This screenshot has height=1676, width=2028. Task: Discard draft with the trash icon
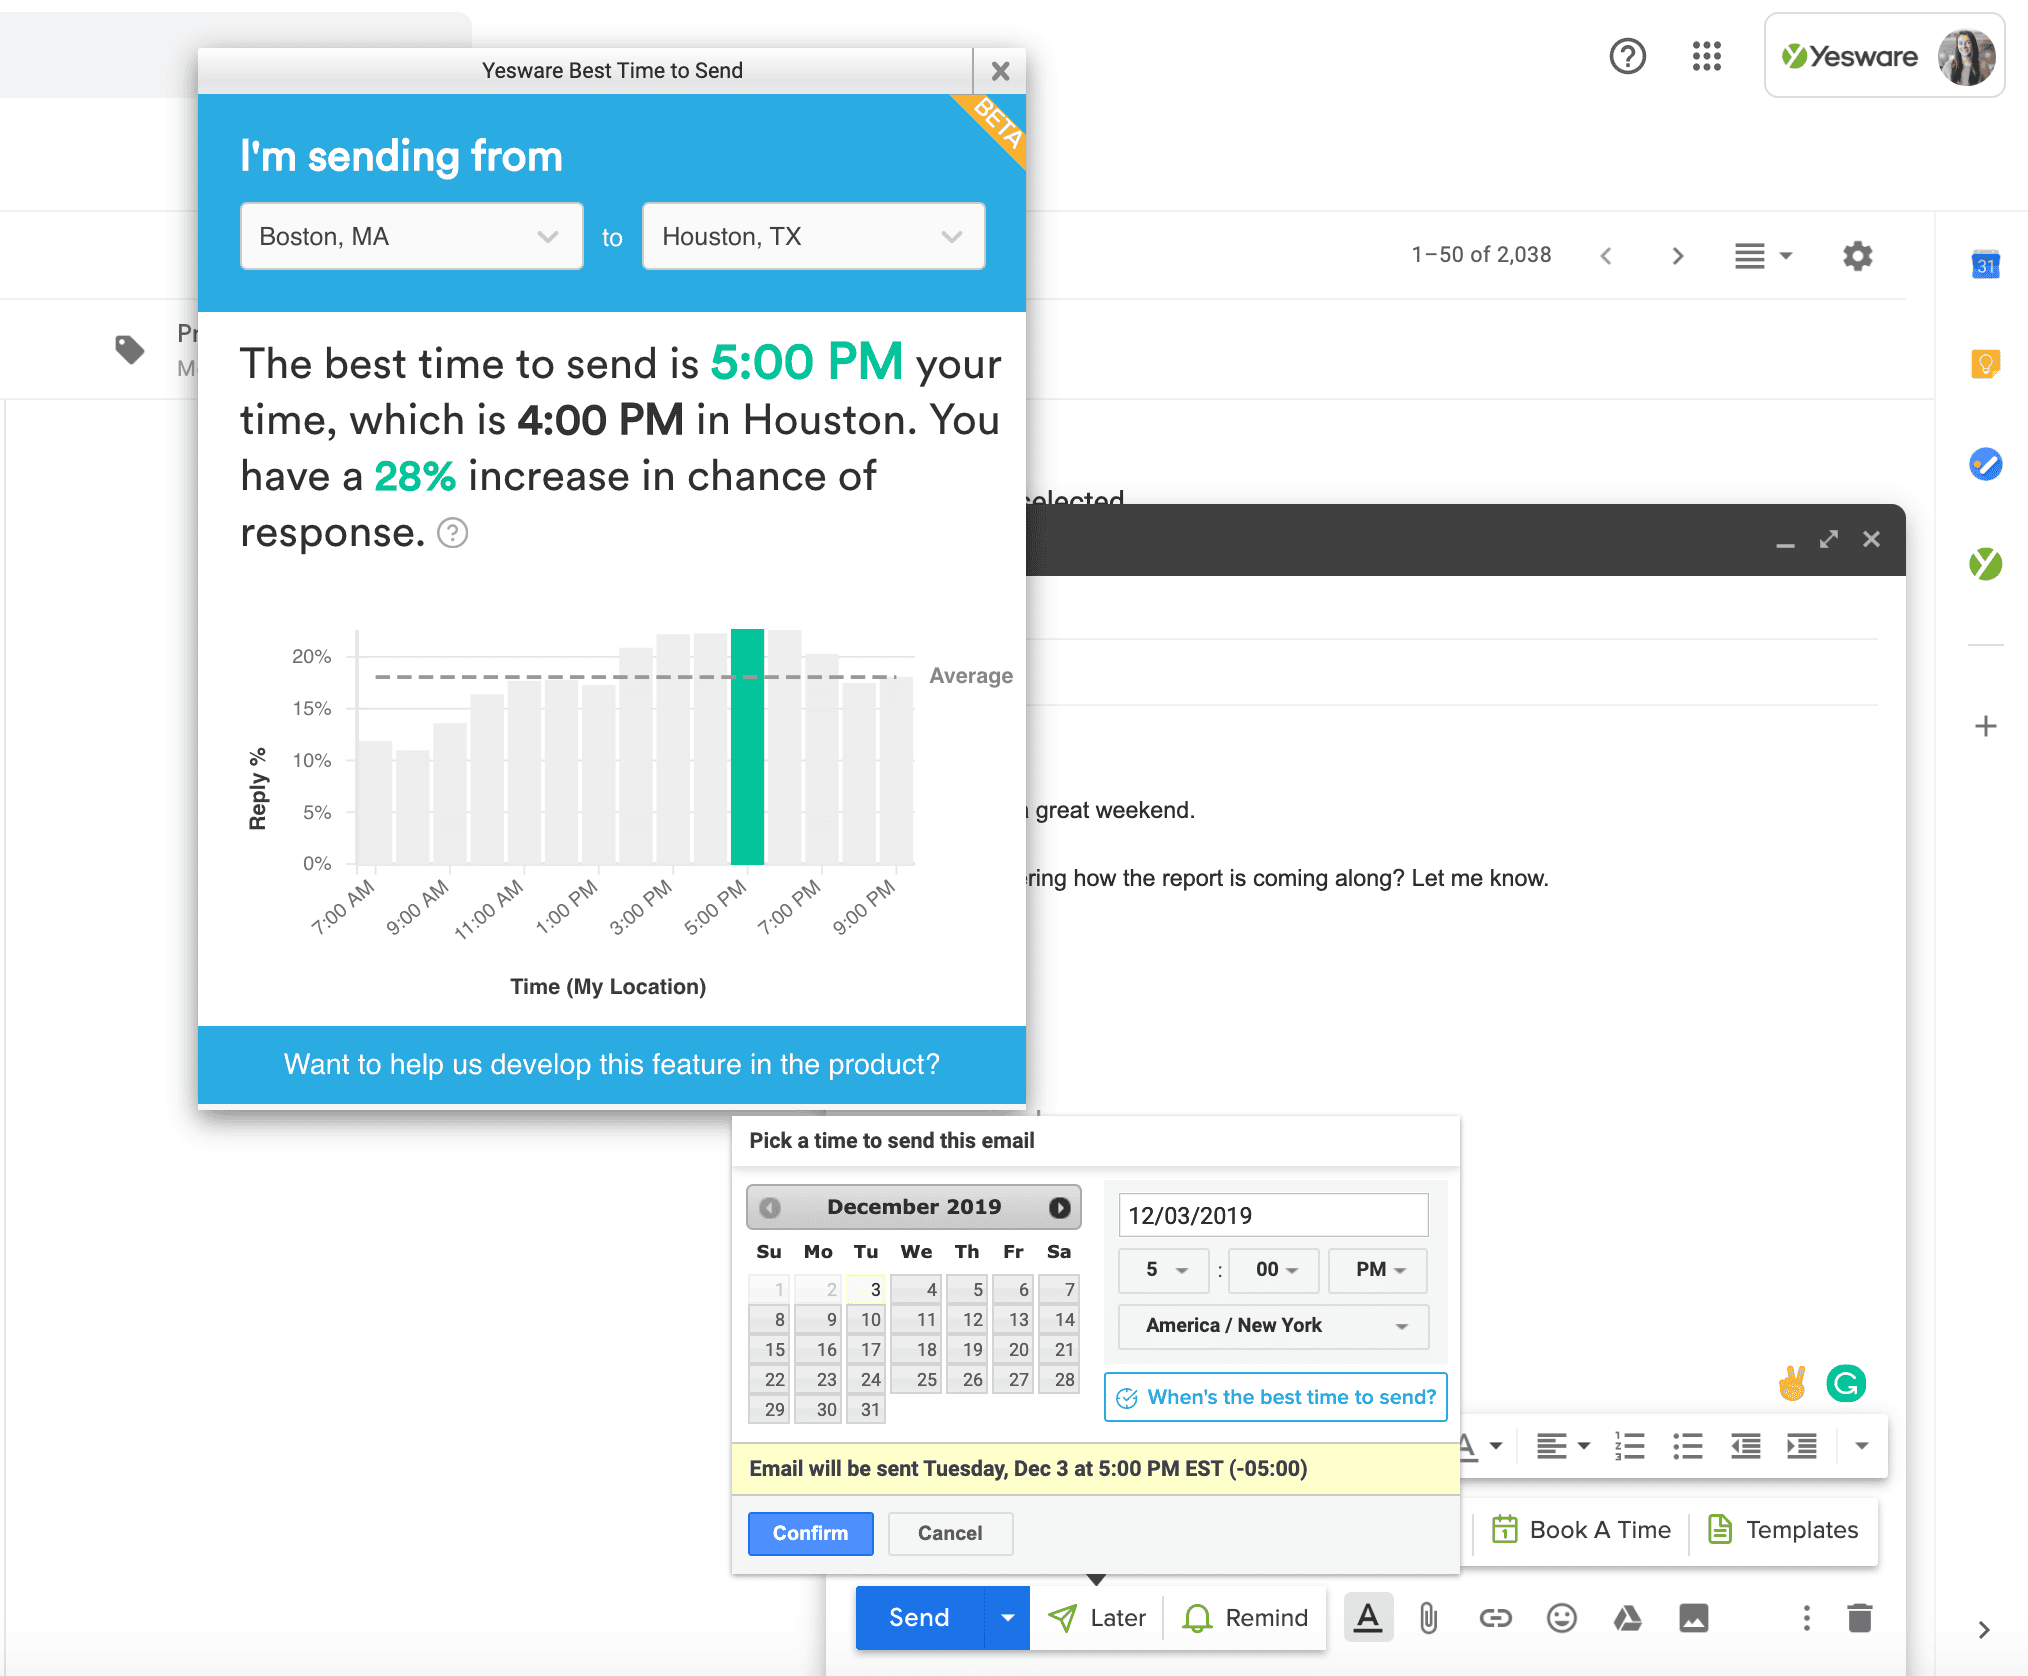1859,1618
